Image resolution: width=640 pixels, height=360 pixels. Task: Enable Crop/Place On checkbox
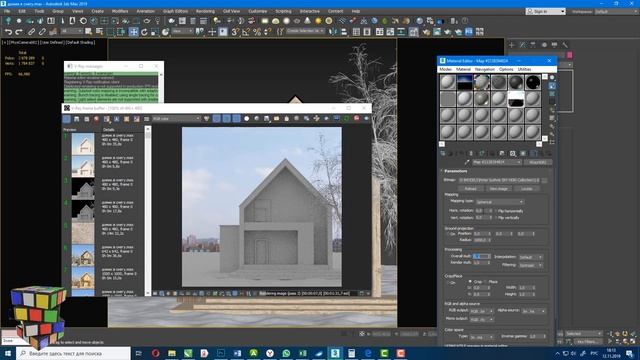click(448, 282)
